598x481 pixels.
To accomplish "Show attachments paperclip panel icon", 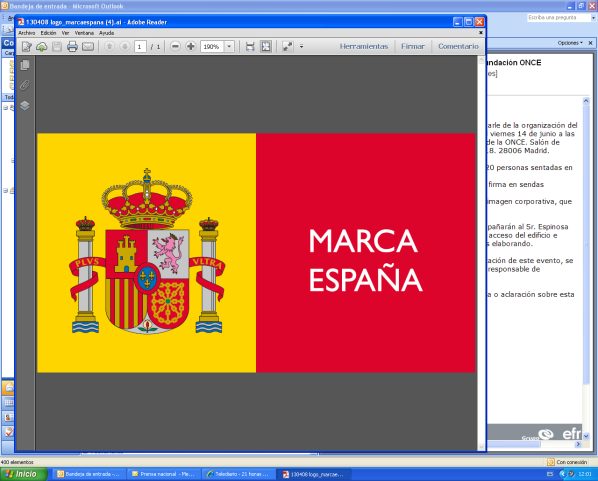I will pos(25,85).
